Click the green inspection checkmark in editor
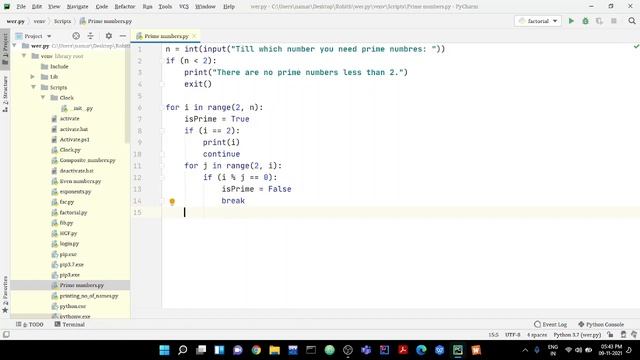This screenshot has height=360, width=640. coord(636,47)
